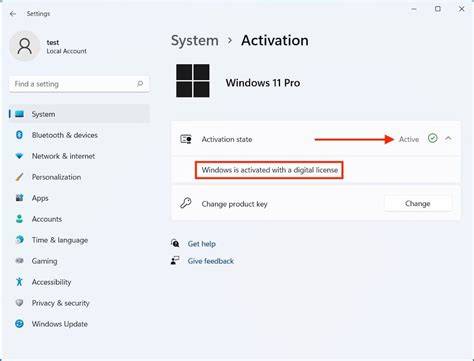Screen dimensions: 474x361
Task: Go to Apps settings
Action: (x=40, y=198)
